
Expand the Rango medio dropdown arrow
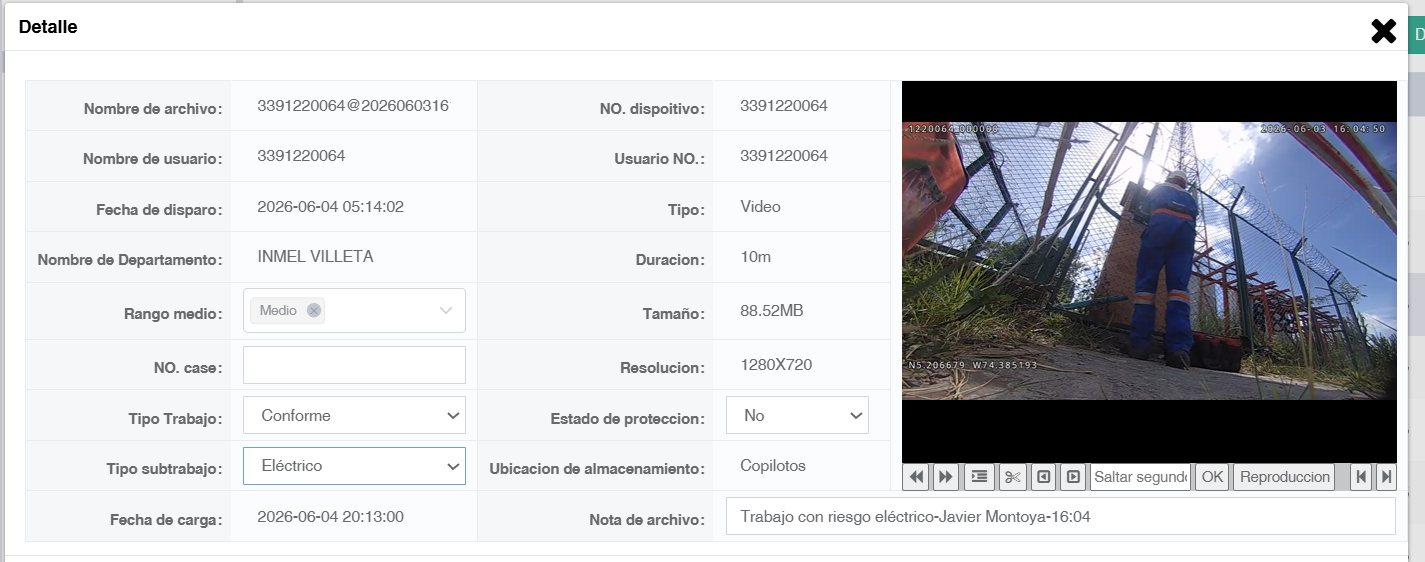tap(446, 311)
